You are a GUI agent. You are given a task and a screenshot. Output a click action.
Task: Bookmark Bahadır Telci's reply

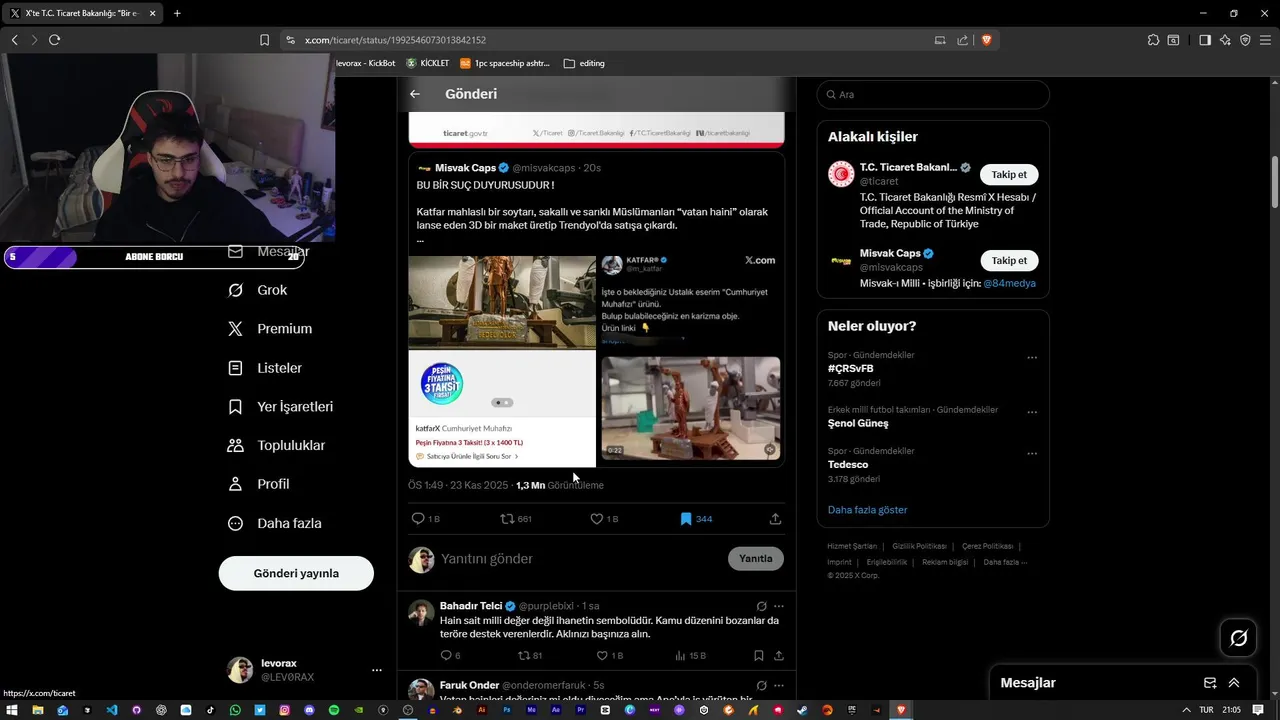tap(758, 656)
